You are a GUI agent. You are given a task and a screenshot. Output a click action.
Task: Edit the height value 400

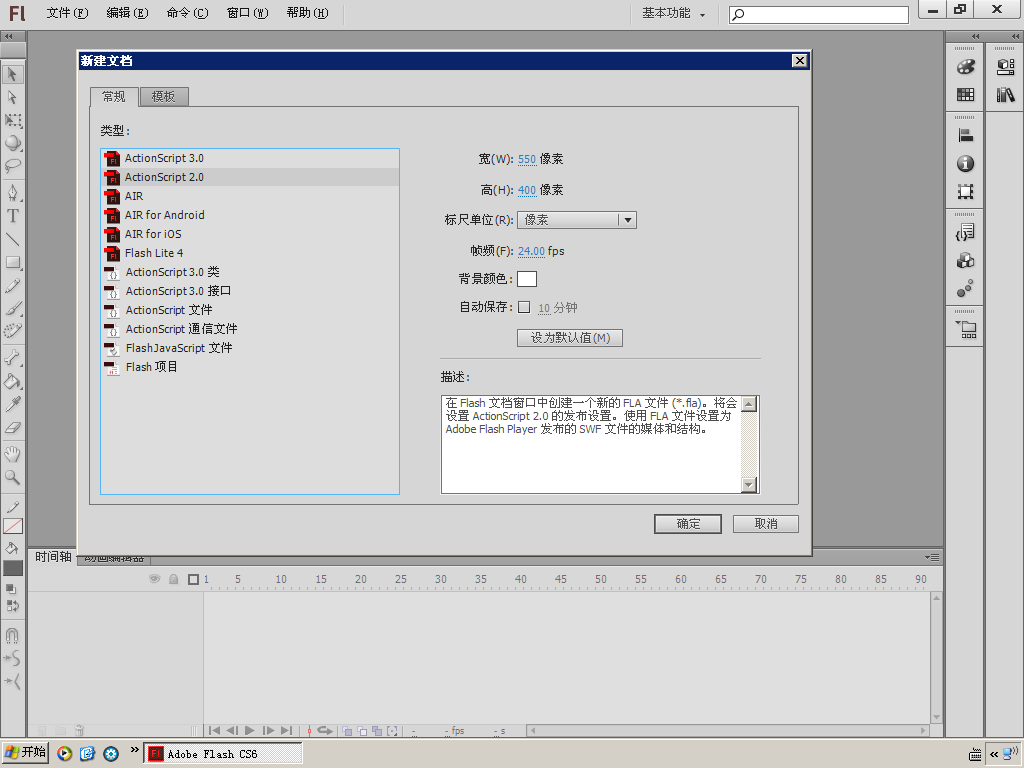[x=526, y=190]
